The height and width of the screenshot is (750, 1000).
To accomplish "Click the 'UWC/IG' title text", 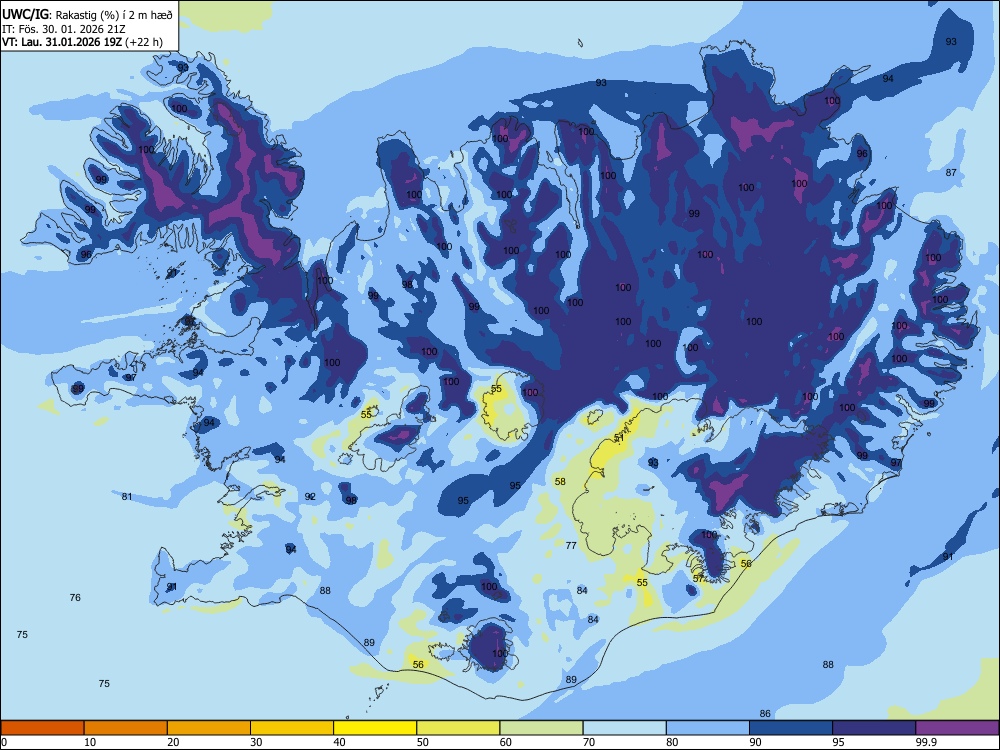I will tap(26, 15).
